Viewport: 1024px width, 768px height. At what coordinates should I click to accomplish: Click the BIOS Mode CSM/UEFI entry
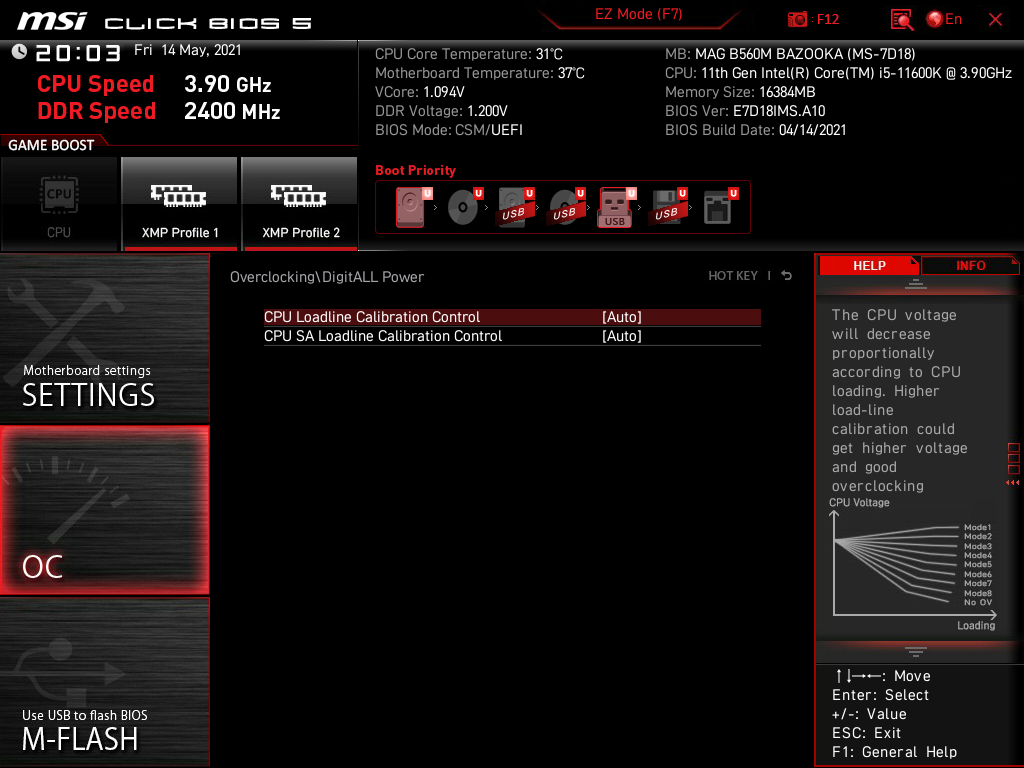pyautogui.click(x=449, y=130)
